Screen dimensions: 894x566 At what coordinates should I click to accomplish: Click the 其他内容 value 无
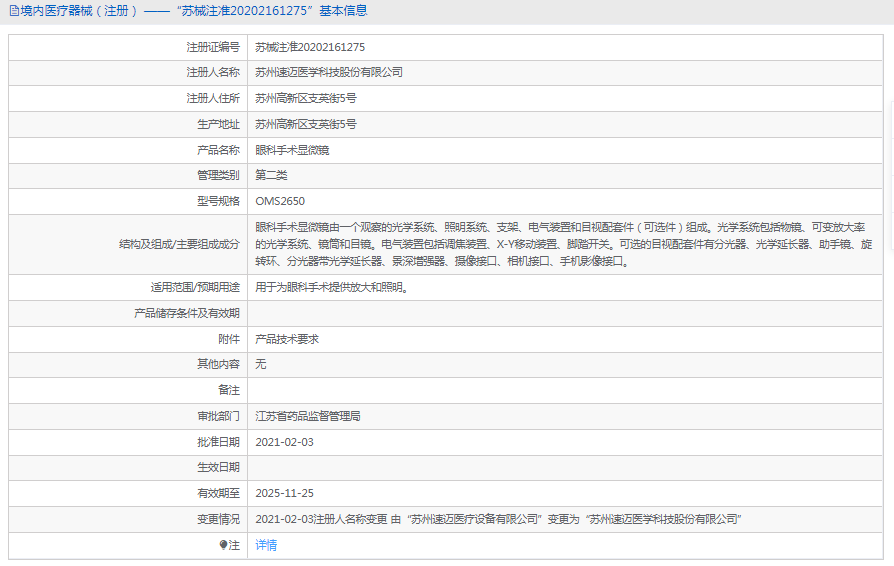click(261, 364)
